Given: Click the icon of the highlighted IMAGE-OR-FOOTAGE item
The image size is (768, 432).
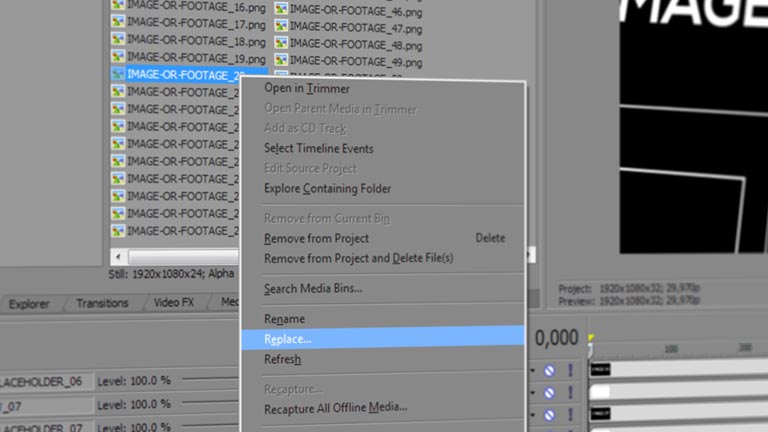Looking at the screenshot, I should pyautogui.click(x=118, y=74).
